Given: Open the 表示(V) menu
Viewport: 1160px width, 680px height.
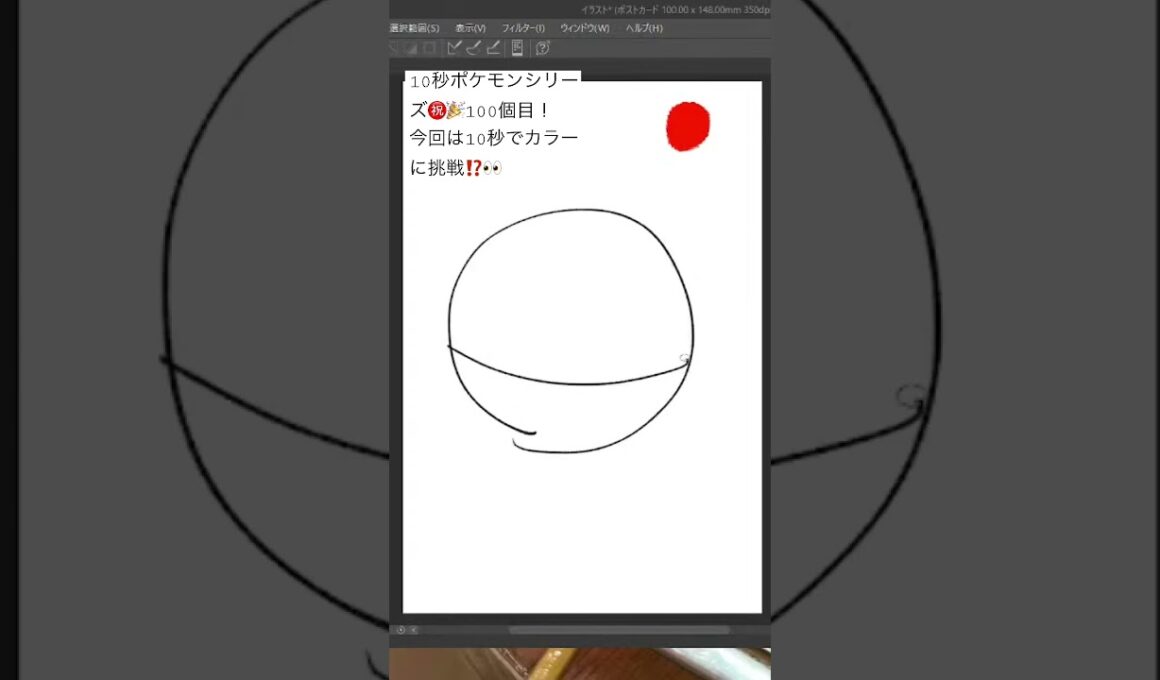Looking at the screenshot, I should (x=471, y=28).
